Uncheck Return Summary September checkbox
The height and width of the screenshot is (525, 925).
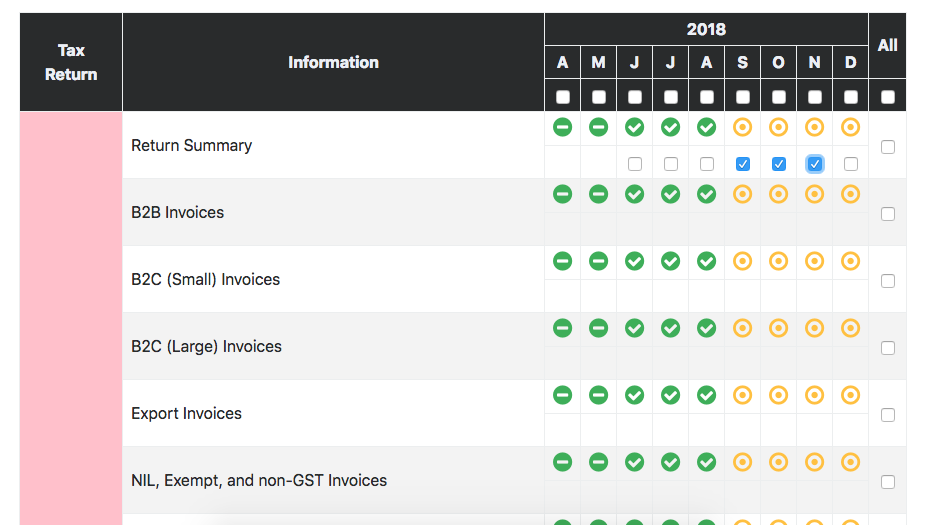tap(743, 164)
